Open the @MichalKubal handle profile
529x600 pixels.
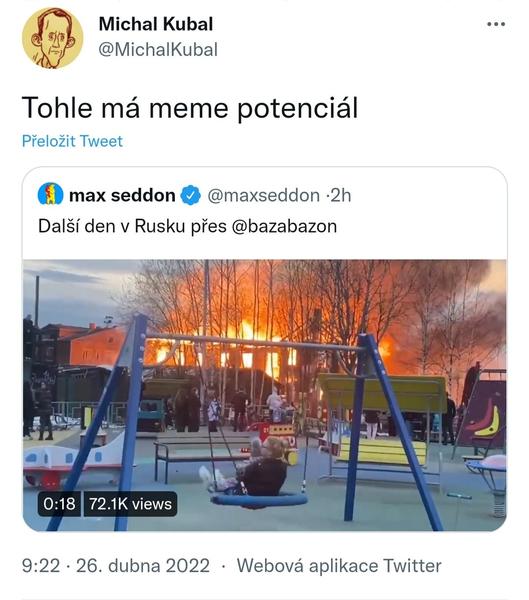[x=158, y=50]
